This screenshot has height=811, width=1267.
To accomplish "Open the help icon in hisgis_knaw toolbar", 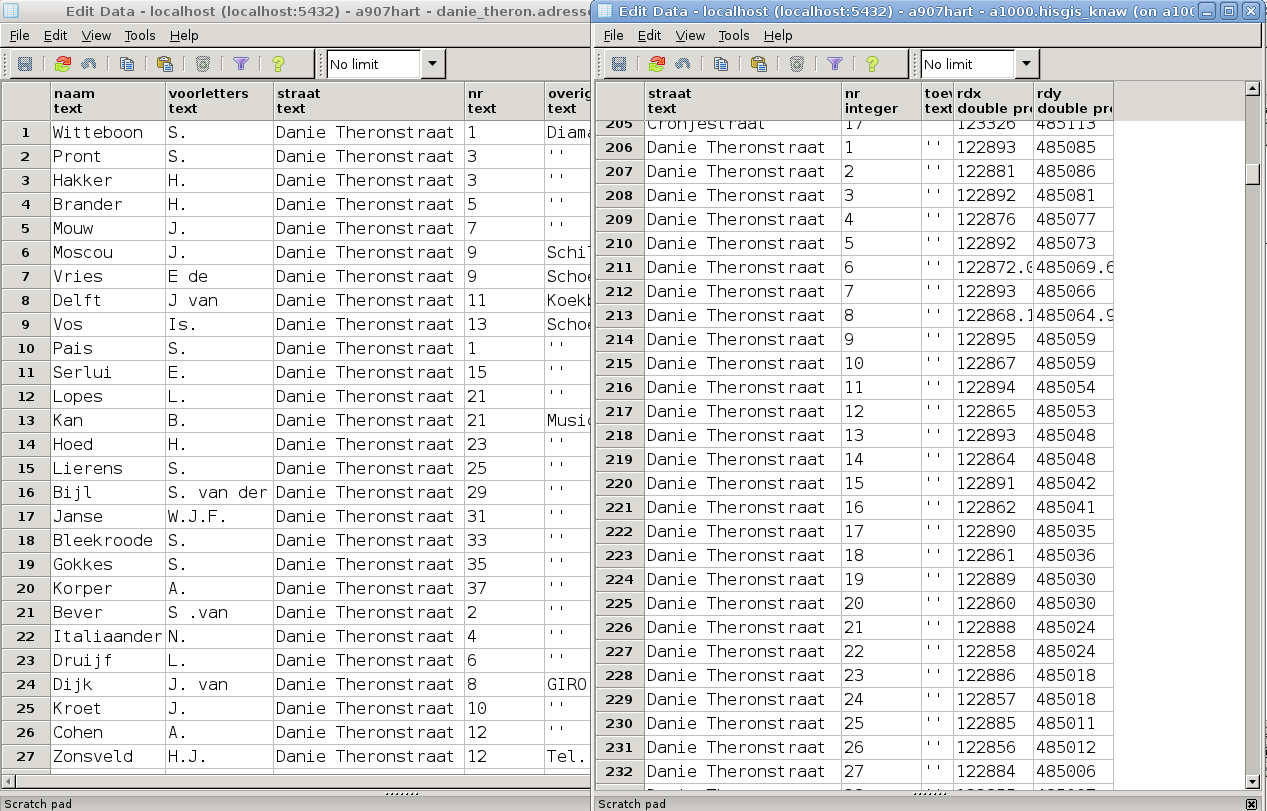I will (873, 64).
